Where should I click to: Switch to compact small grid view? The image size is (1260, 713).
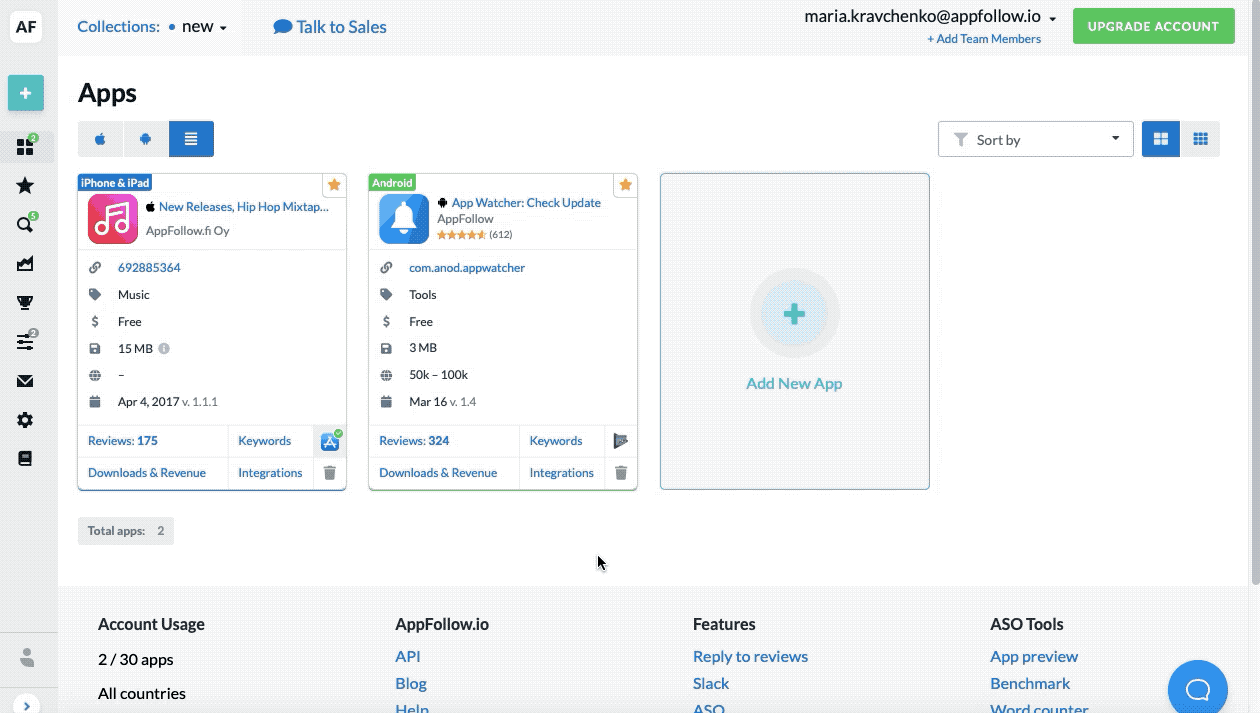click(1200, 139)
